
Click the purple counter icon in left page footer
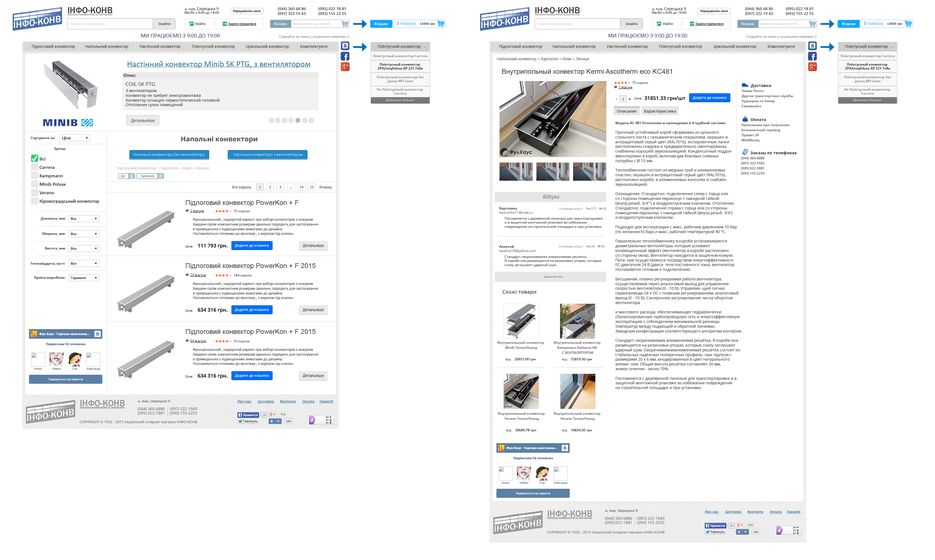coord(311,420)
